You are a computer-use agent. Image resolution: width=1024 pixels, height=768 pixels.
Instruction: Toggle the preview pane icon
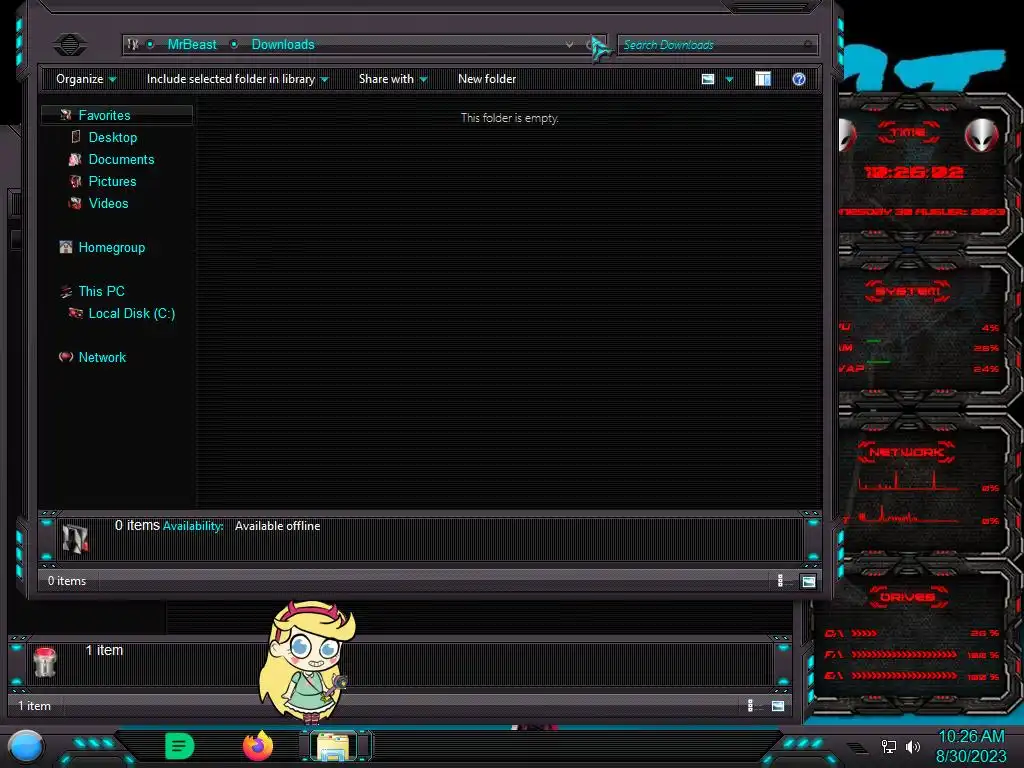point(763,79)
